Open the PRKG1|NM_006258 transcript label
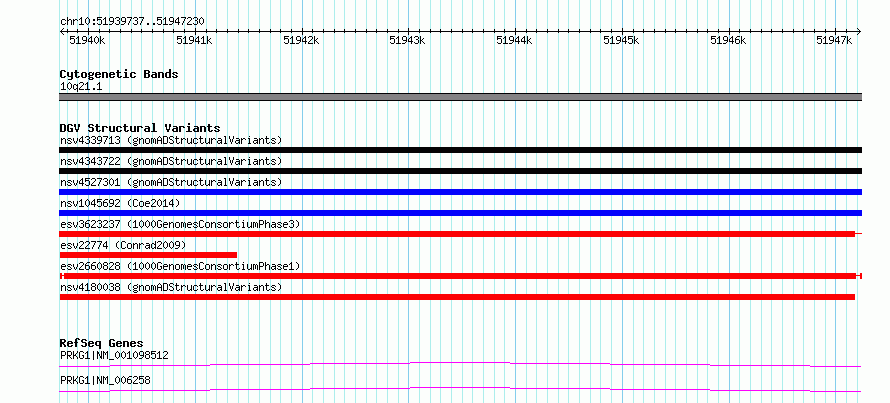 [106, 380]
